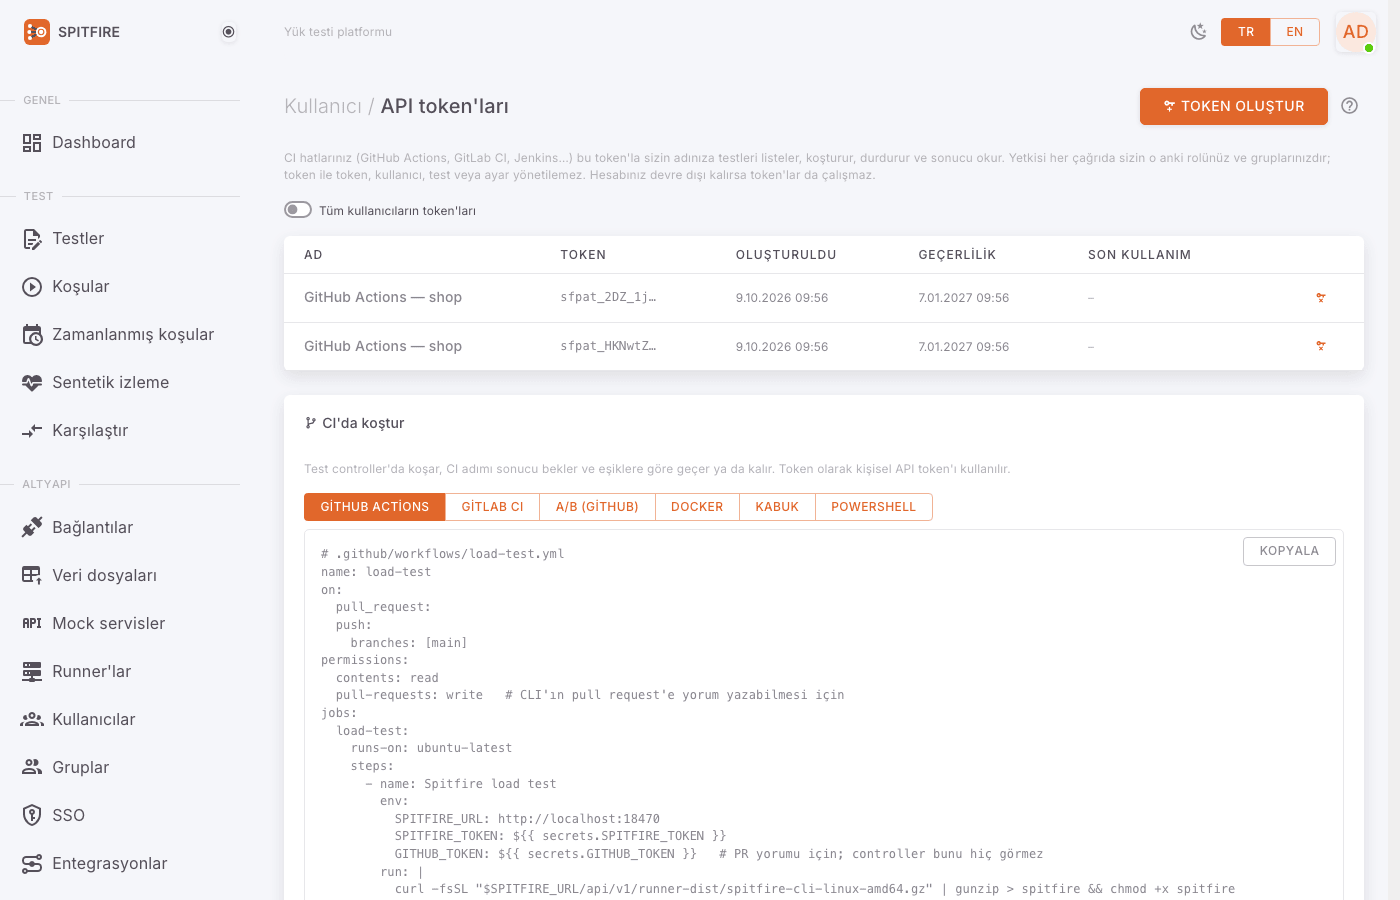
Task: Select the GitLab CI tab
Action: 492,507
